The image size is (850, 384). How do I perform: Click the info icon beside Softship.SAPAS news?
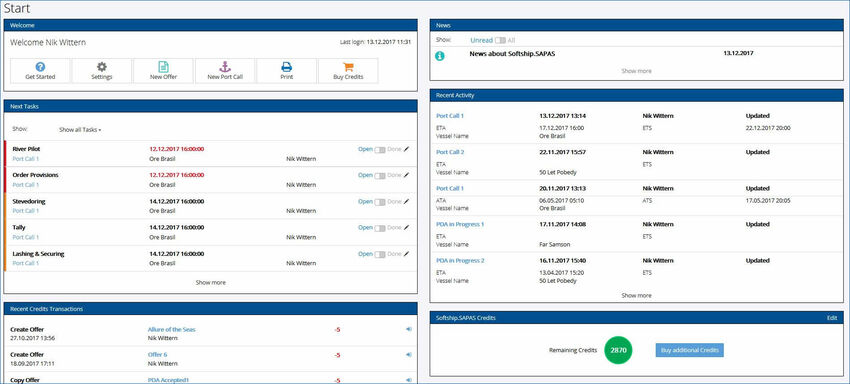click(440, 56)
